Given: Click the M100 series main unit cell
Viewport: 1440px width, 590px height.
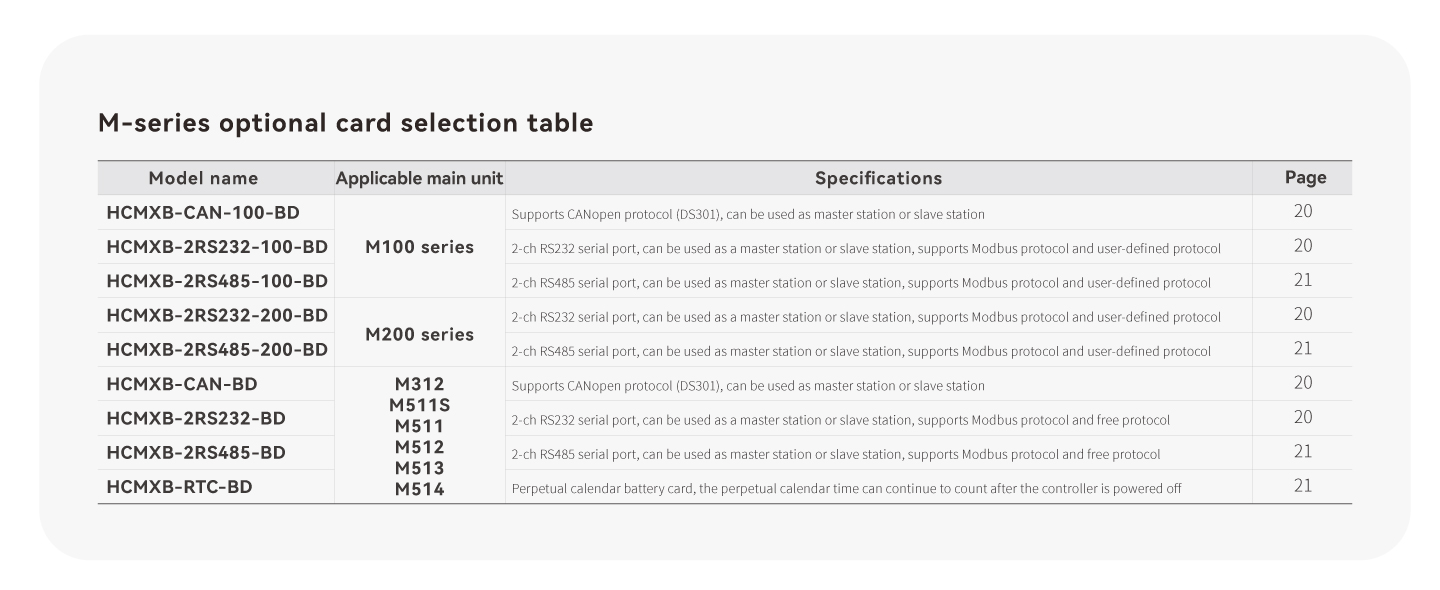Looking at the screenshot, I should coord(419,247).
